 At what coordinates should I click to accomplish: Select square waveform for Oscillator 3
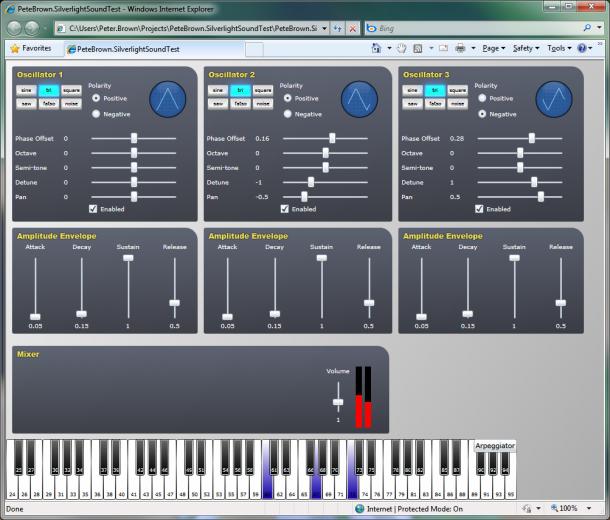pyautogui.click(x=457, y=90)
